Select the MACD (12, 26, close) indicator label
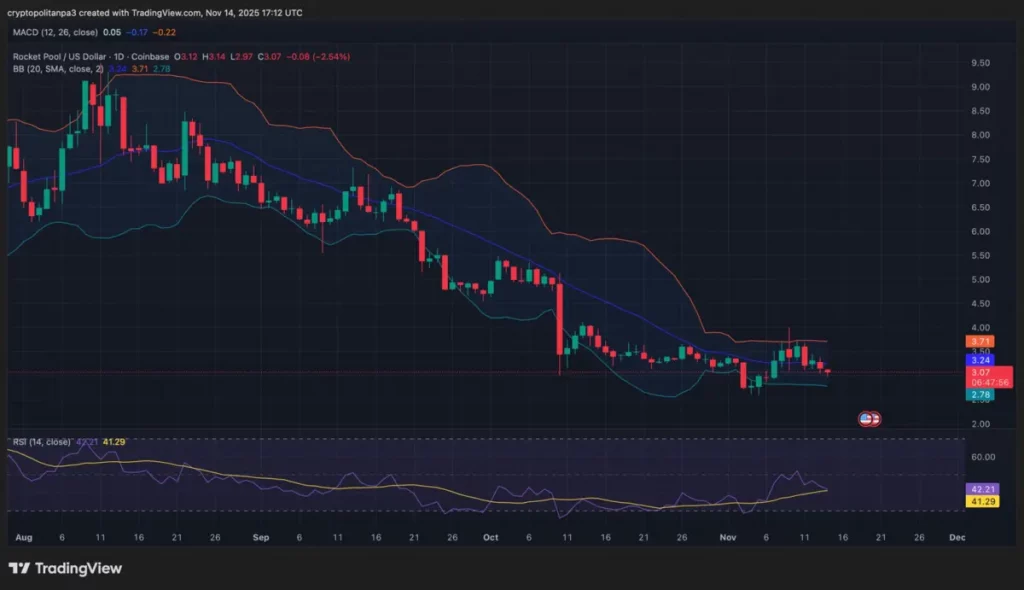The width and height of the screenshot is (1024, 590). coord(57,31)
